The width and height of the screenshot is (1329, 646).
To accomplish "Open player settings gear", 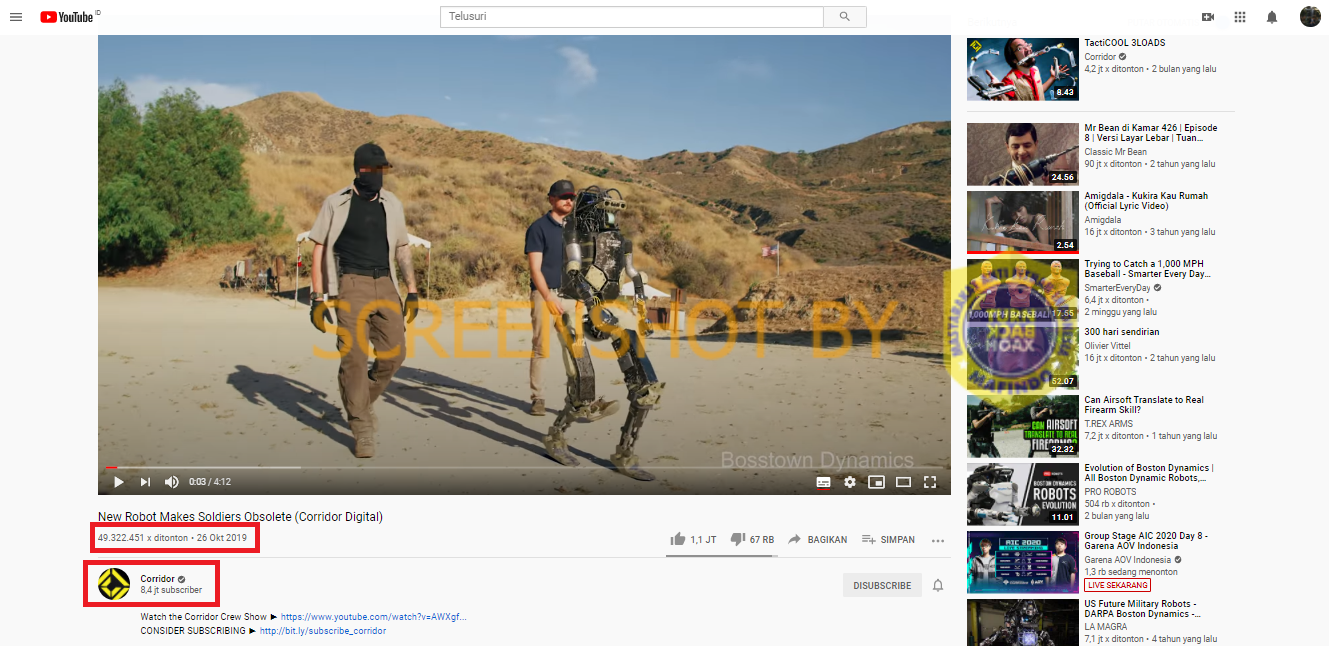I will pos(850,482).
